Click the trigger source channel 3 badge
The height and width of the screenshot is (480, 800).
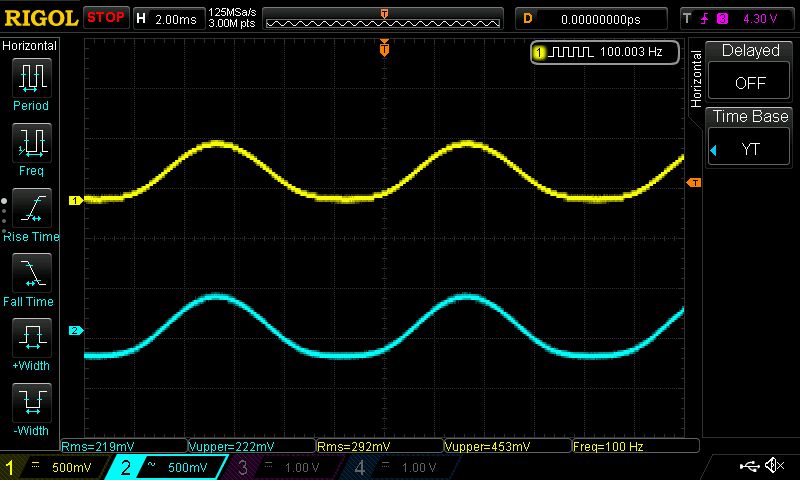[722, 19]
